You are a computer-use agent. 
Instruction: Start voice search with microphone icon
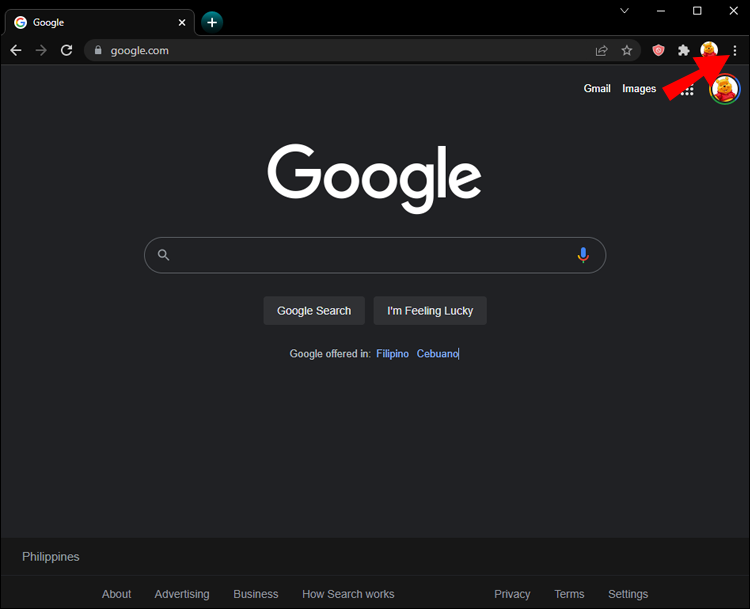pos(583,255)
